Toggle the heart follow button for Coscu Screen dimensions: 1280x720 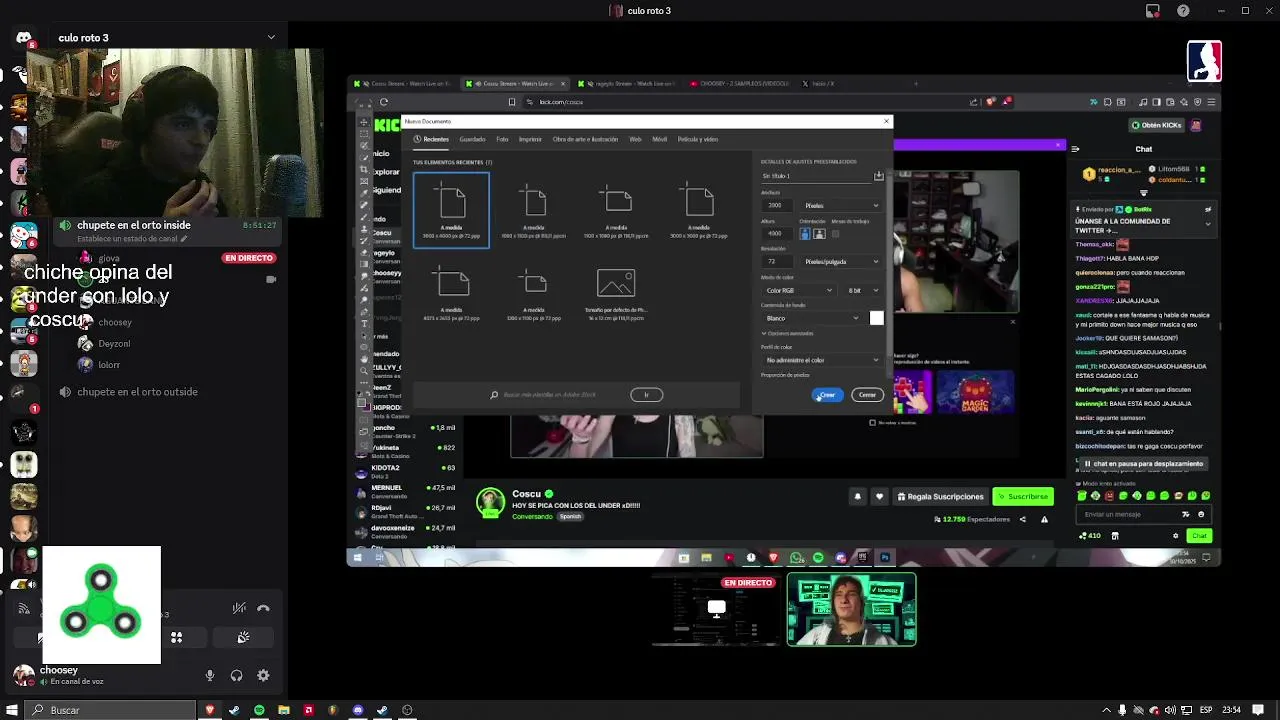point(879,496)
